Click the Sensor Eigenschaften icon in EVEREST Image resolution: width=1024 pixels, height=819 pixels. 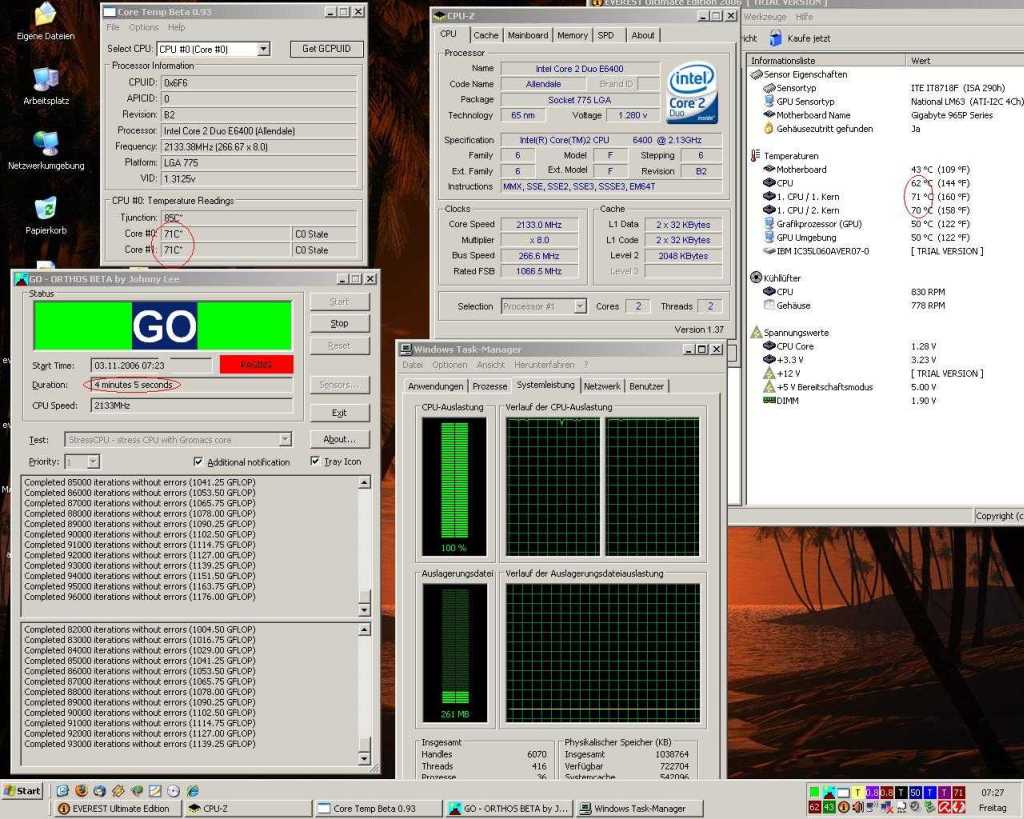756,74
